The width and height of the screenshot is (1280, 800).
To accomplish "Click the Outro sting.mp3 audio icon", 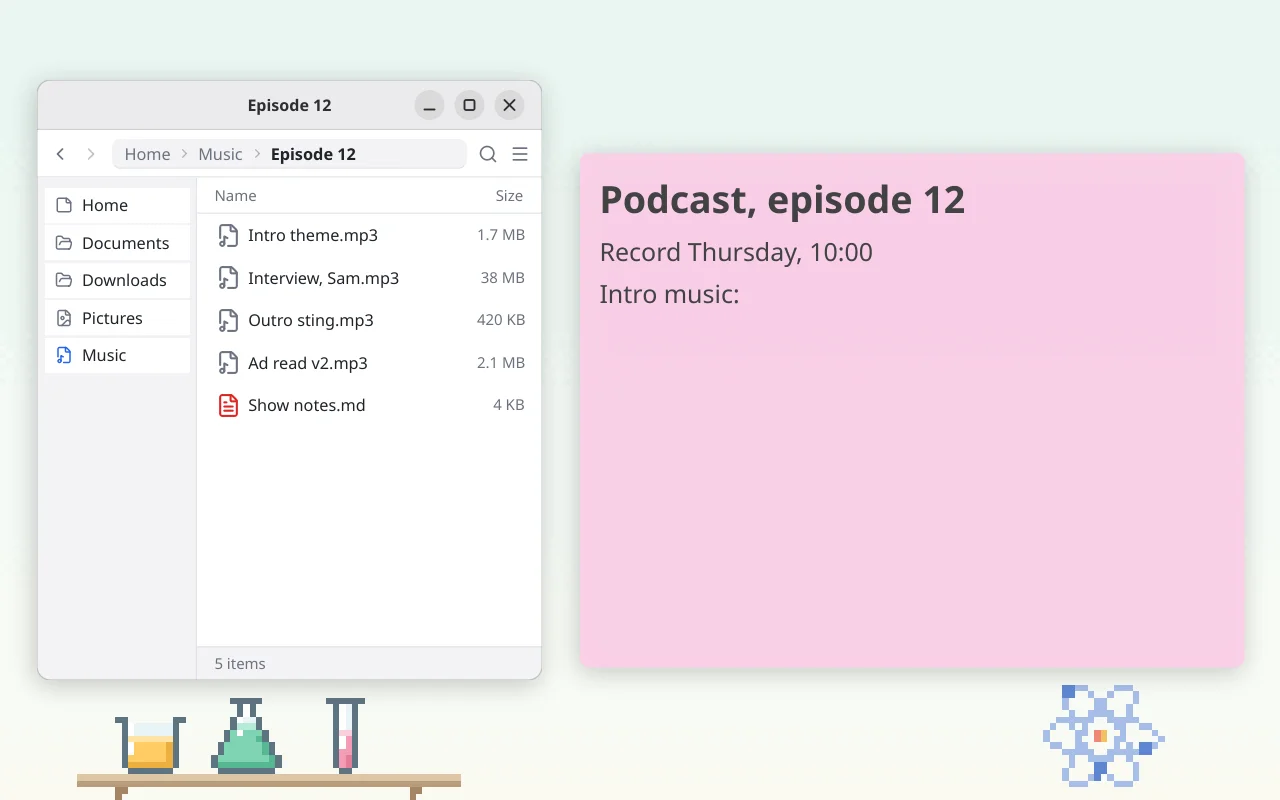I will click(228, 321).
